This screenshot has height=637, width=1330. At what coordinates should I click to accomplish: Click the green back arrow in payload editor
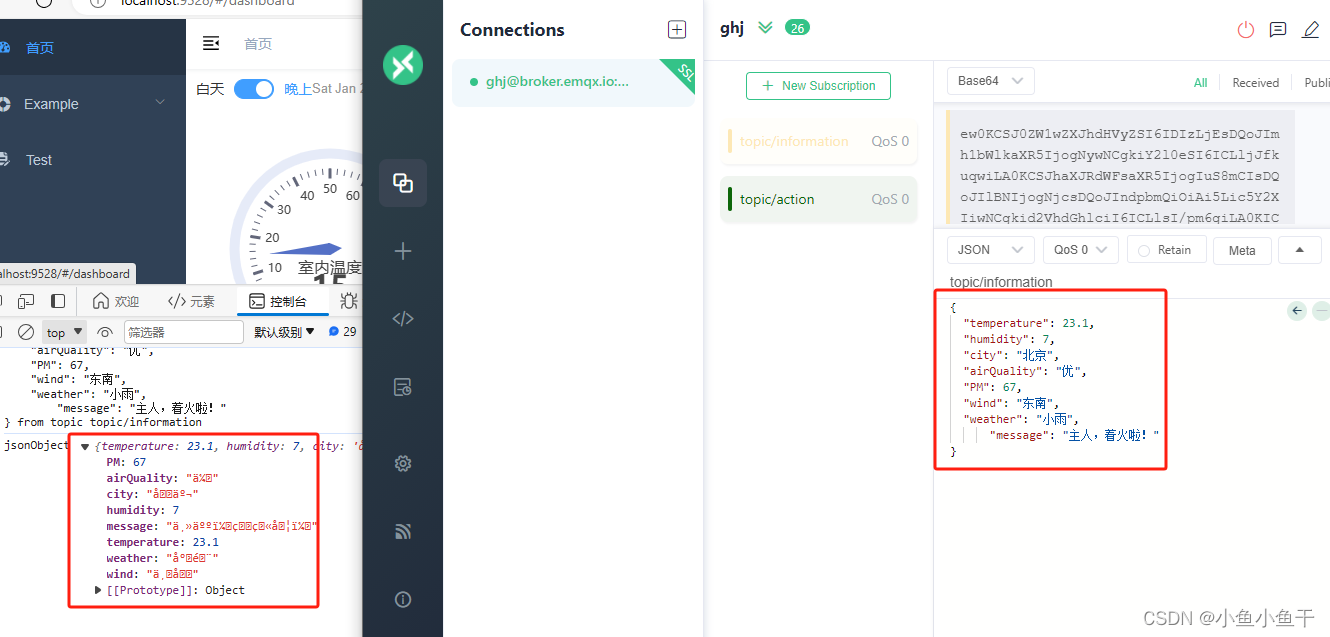tap(1297, 311)
